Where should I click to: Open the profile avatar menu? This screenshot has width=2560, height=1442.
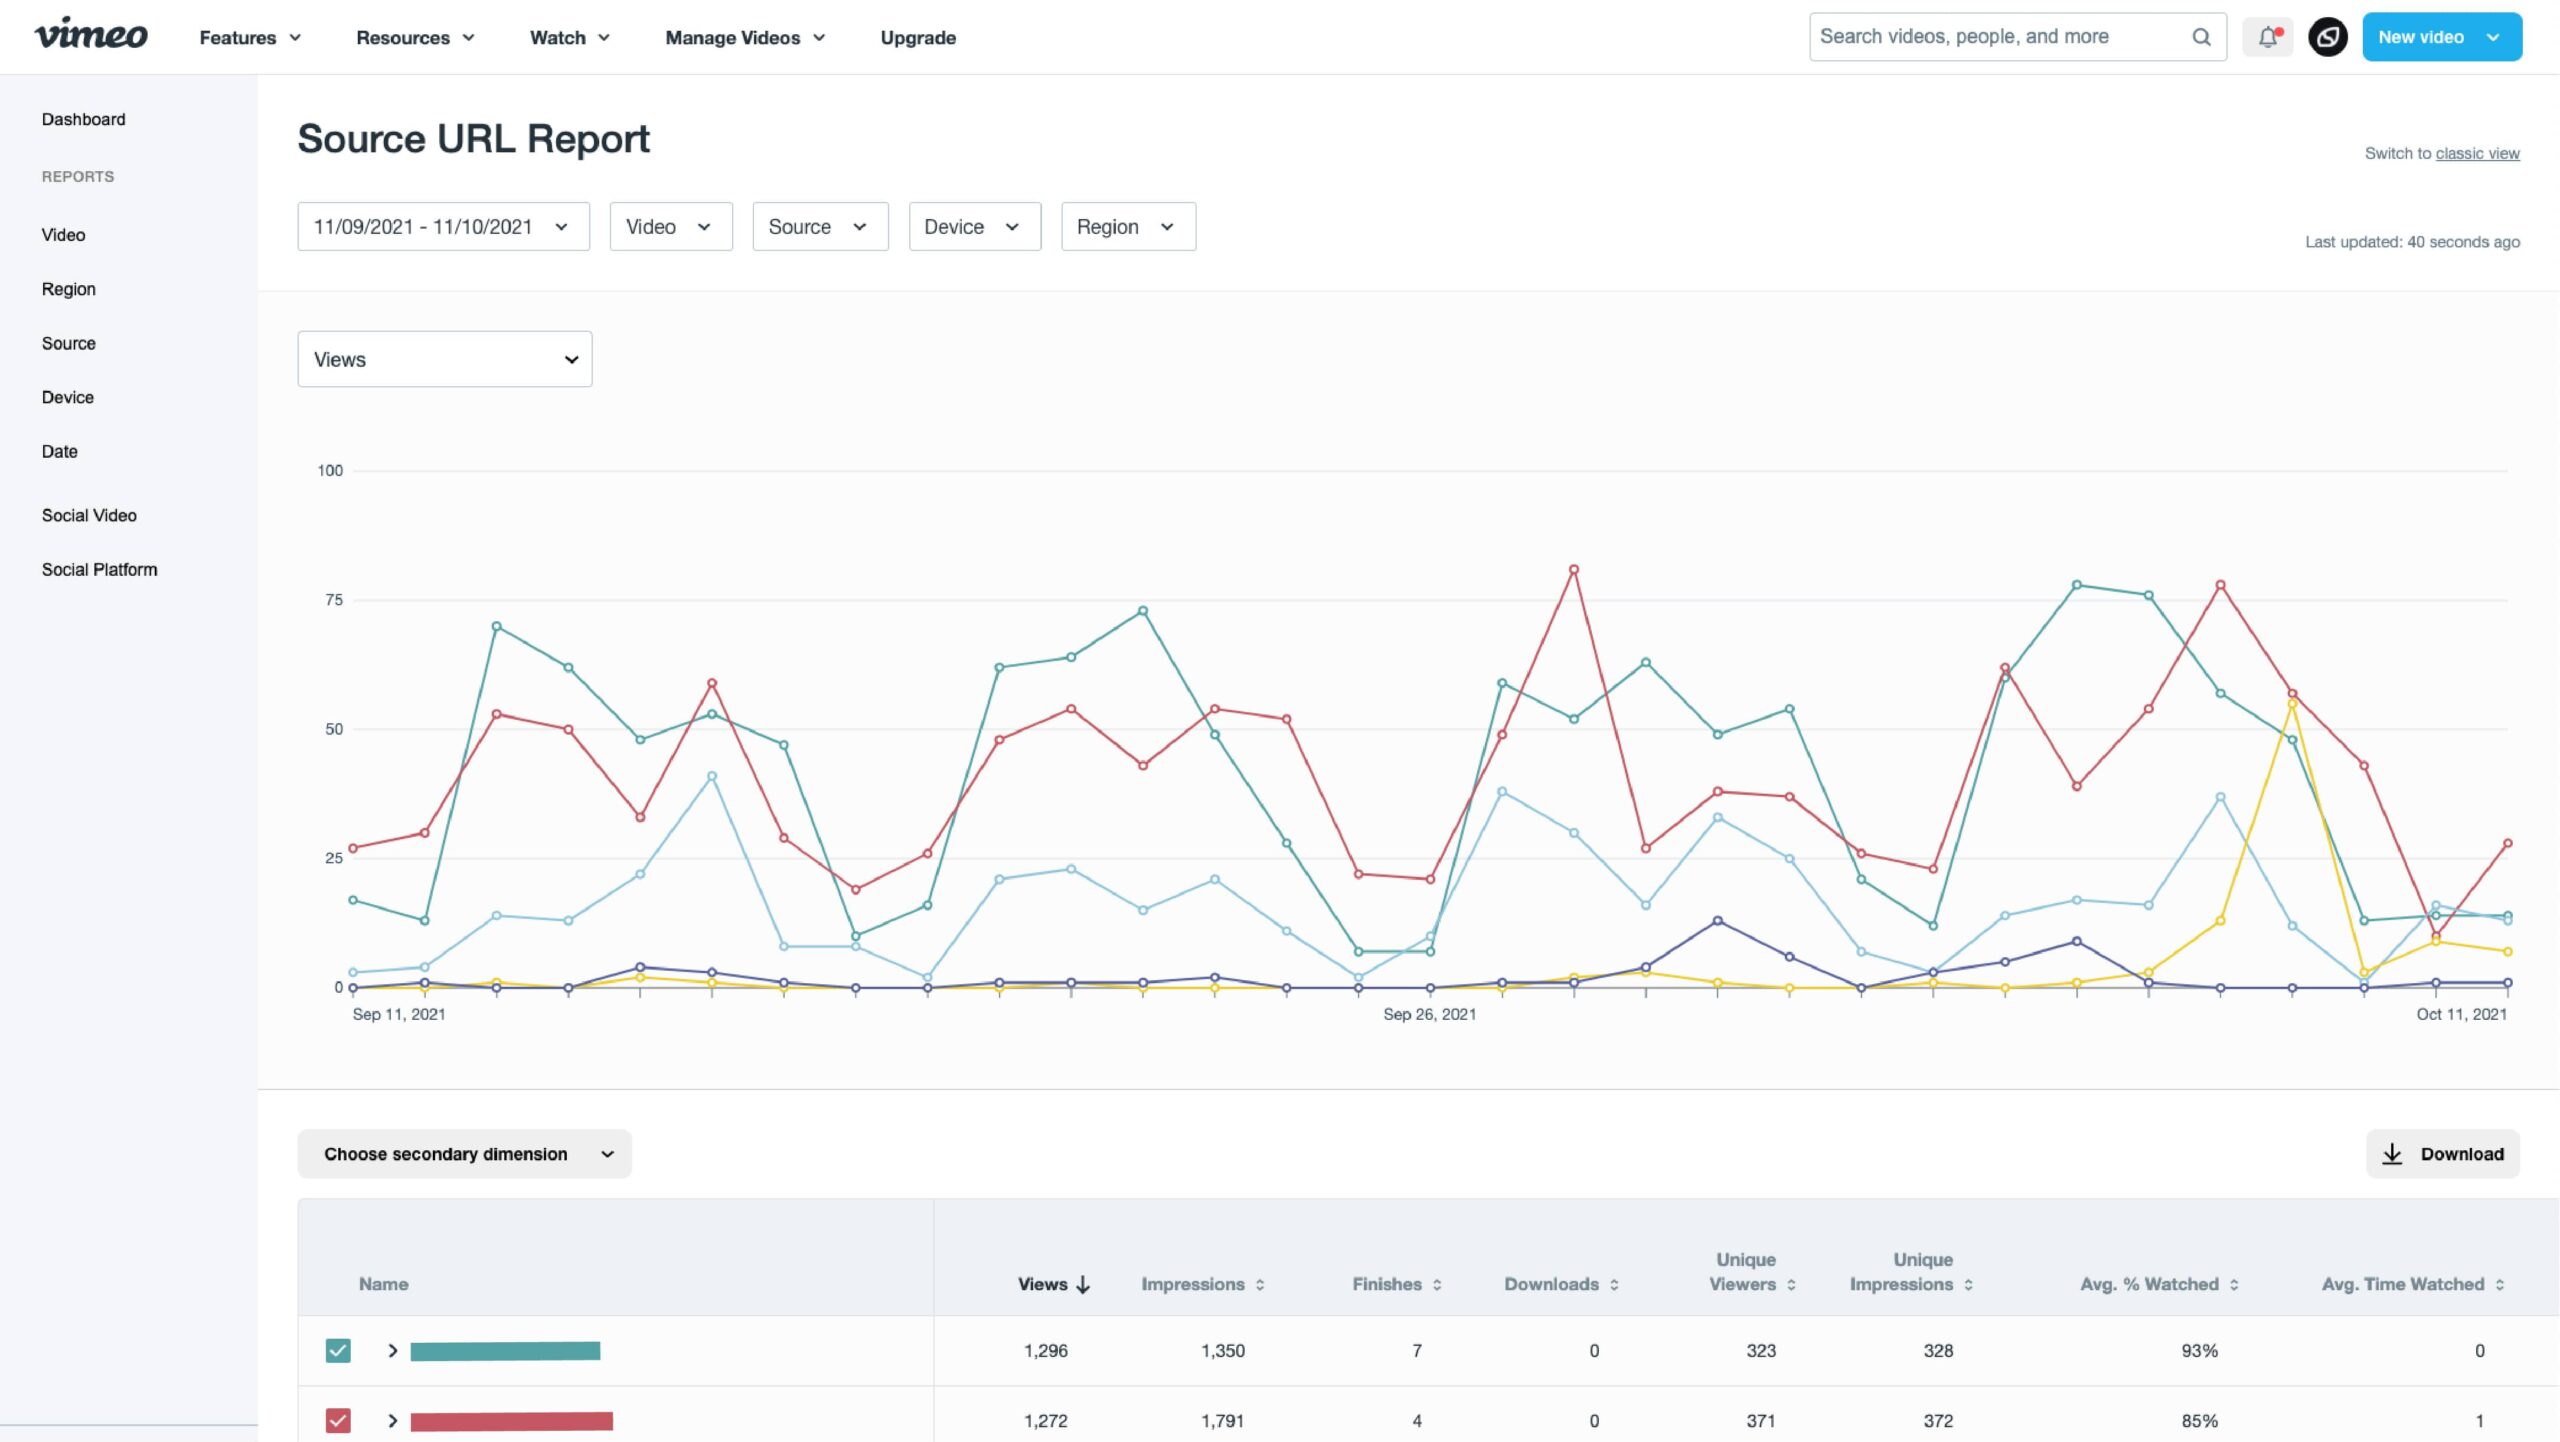(2328, 36)
